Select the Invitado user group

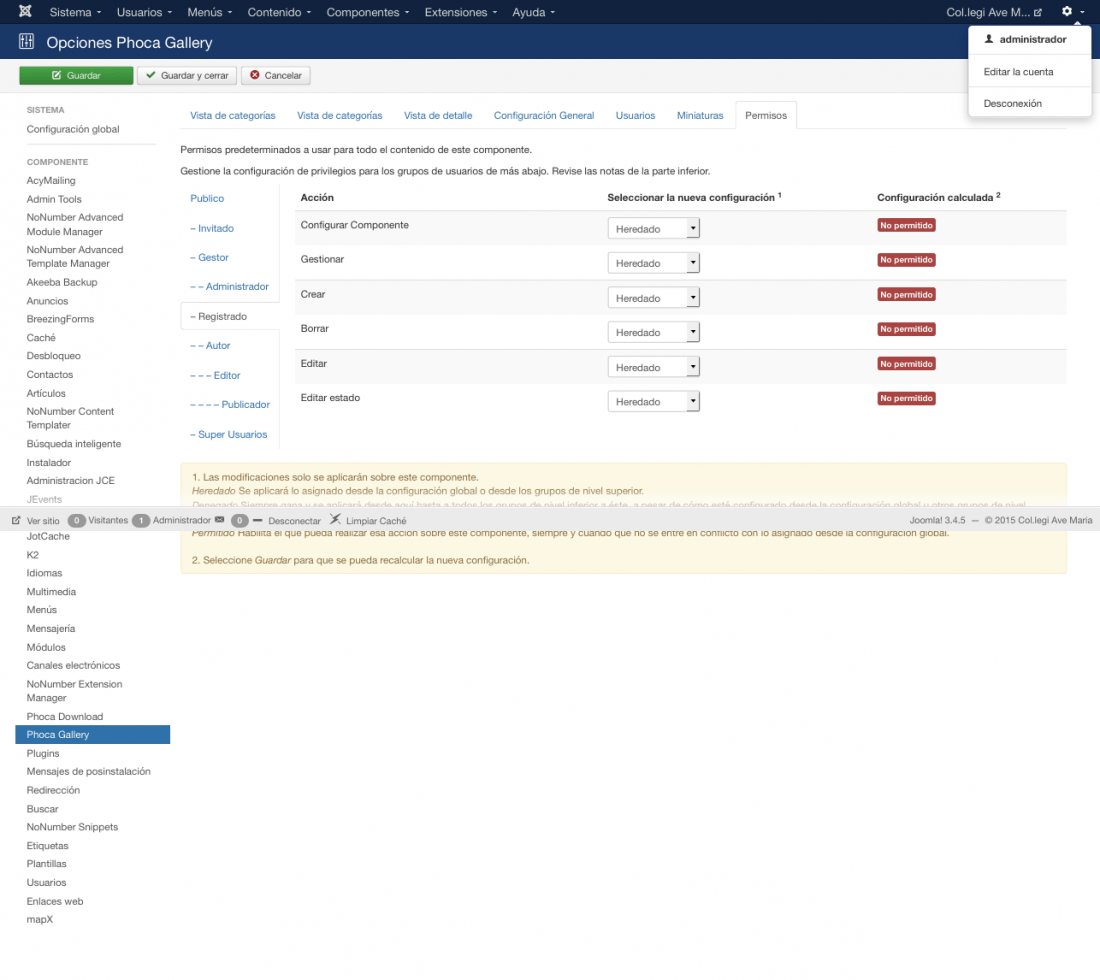tap(212, 229)
